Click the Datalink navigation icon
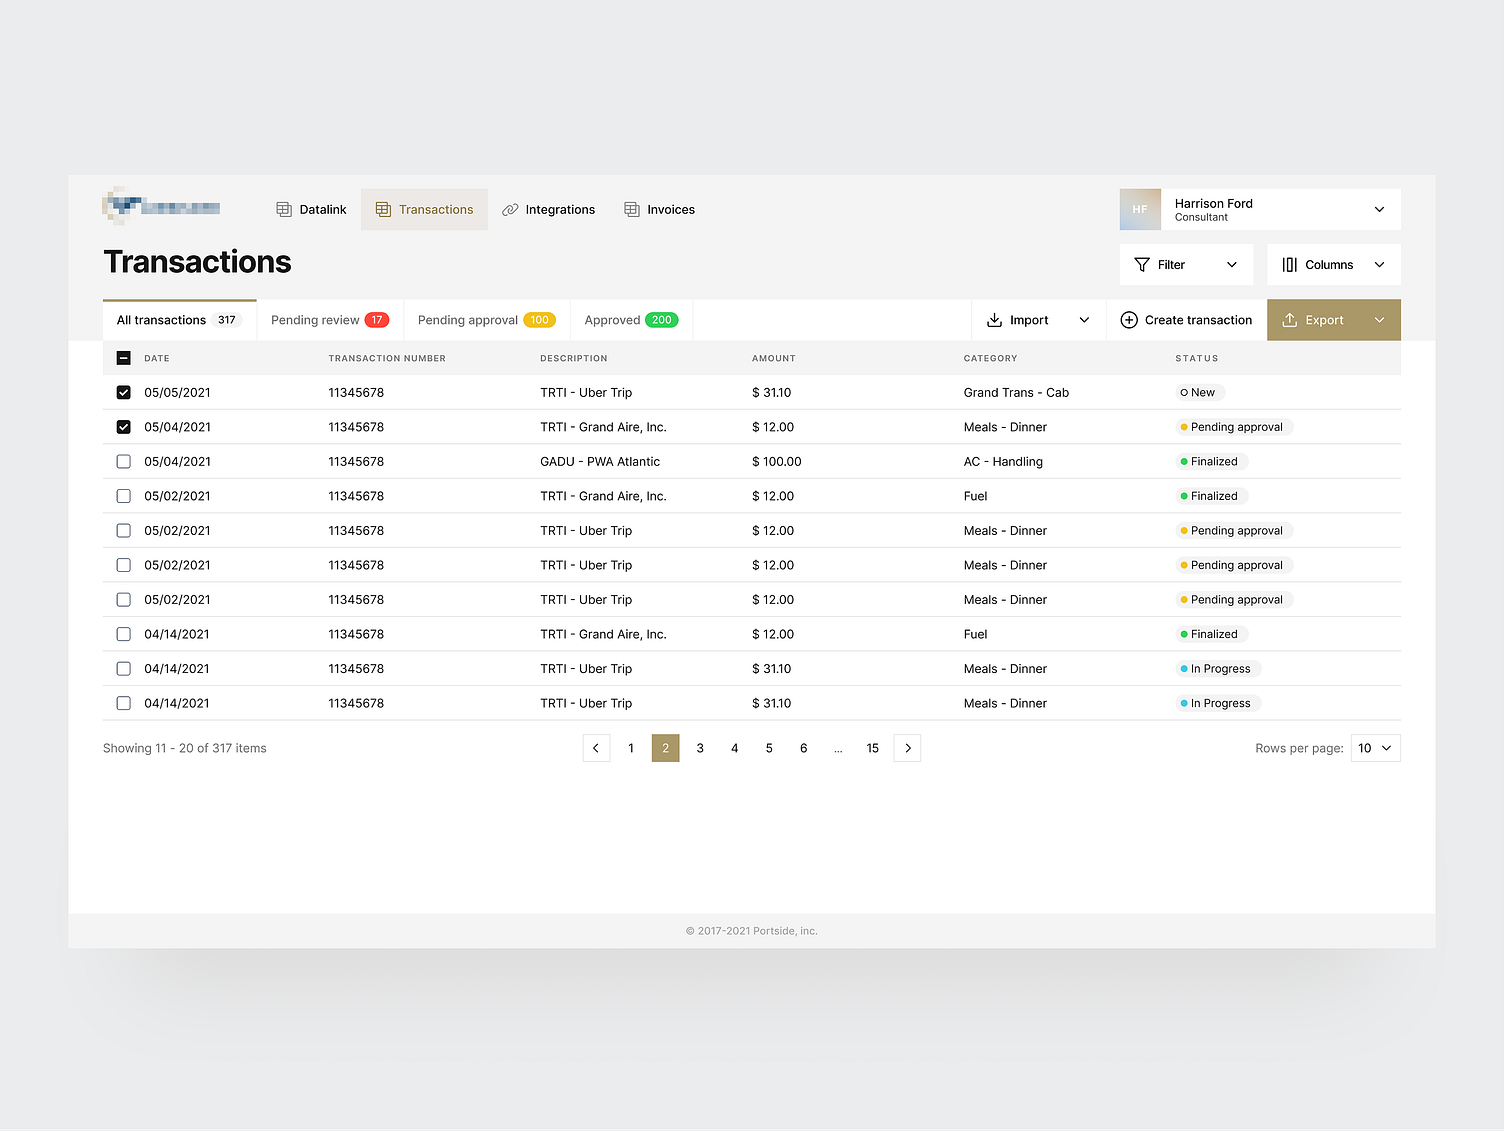The width and height of the screenshot is (1504, 1131). tap(282, 209)
